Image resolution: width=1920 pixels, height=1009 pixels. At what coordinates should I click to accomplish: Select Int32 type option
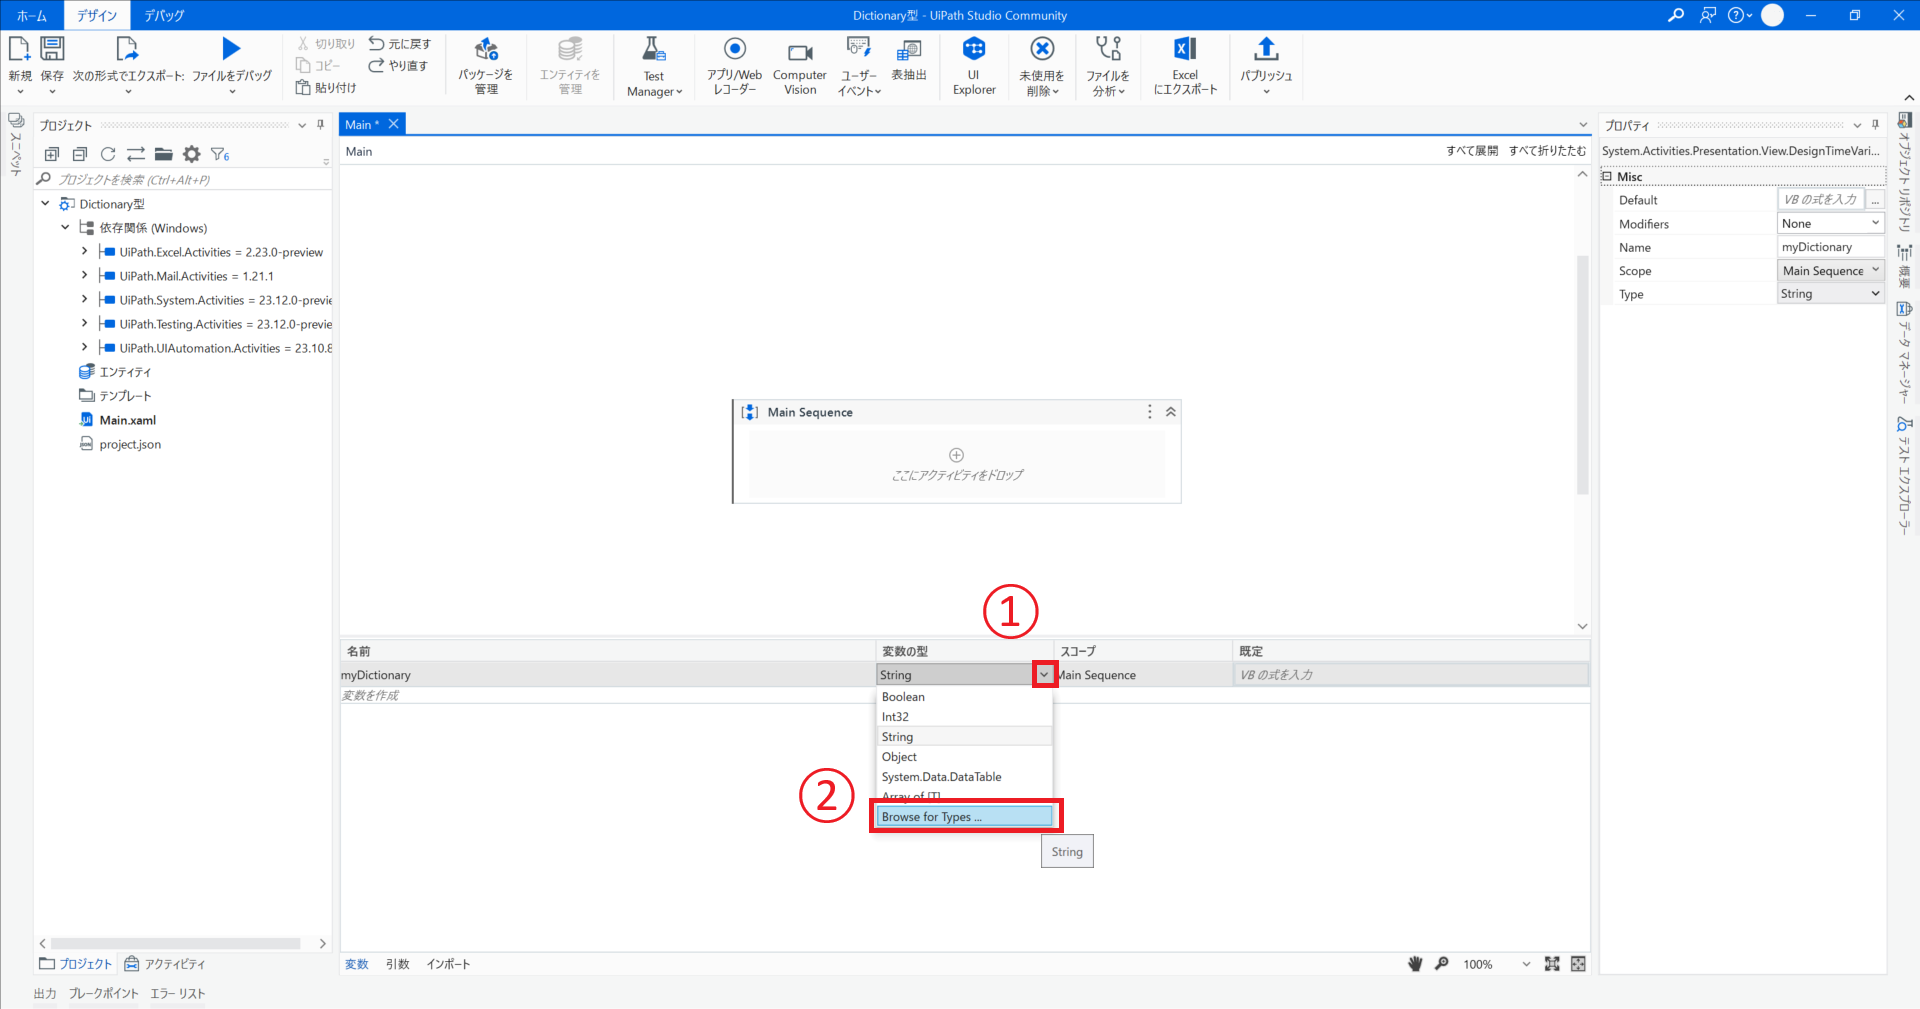[x=965, y=717]
